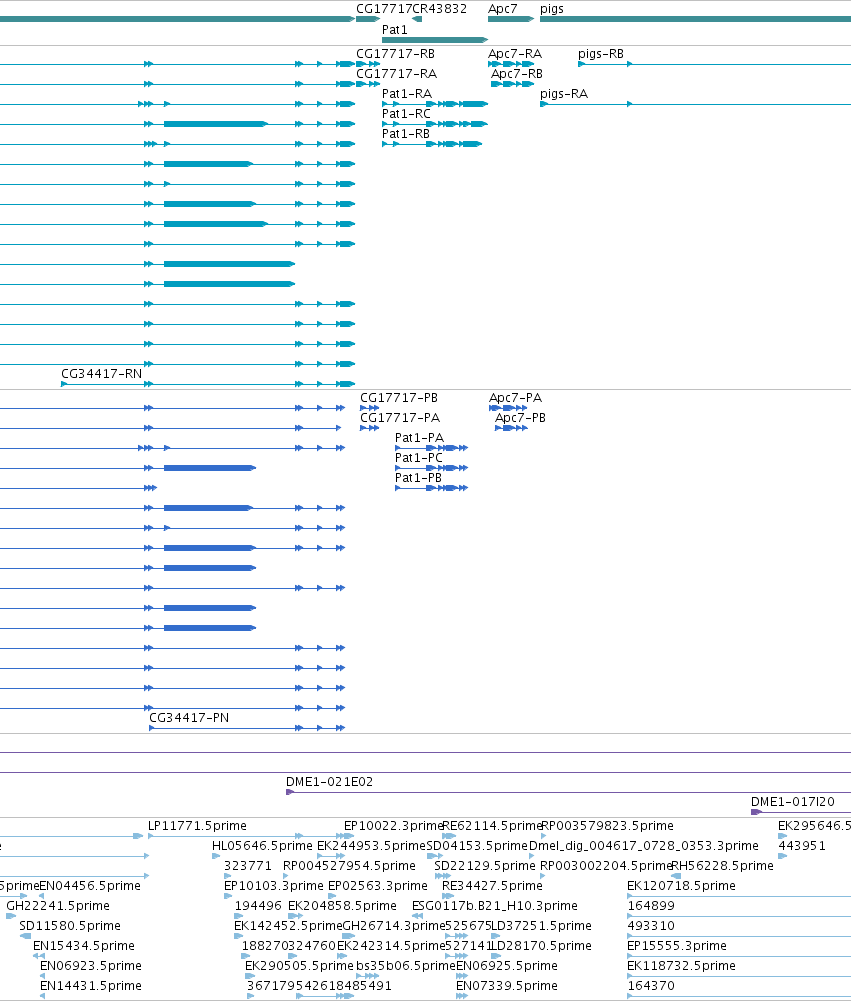This screenshot has height=1001, width=851.
Task: Click the LP11771.5prime EST label
Action: click(x=197, y=826)
